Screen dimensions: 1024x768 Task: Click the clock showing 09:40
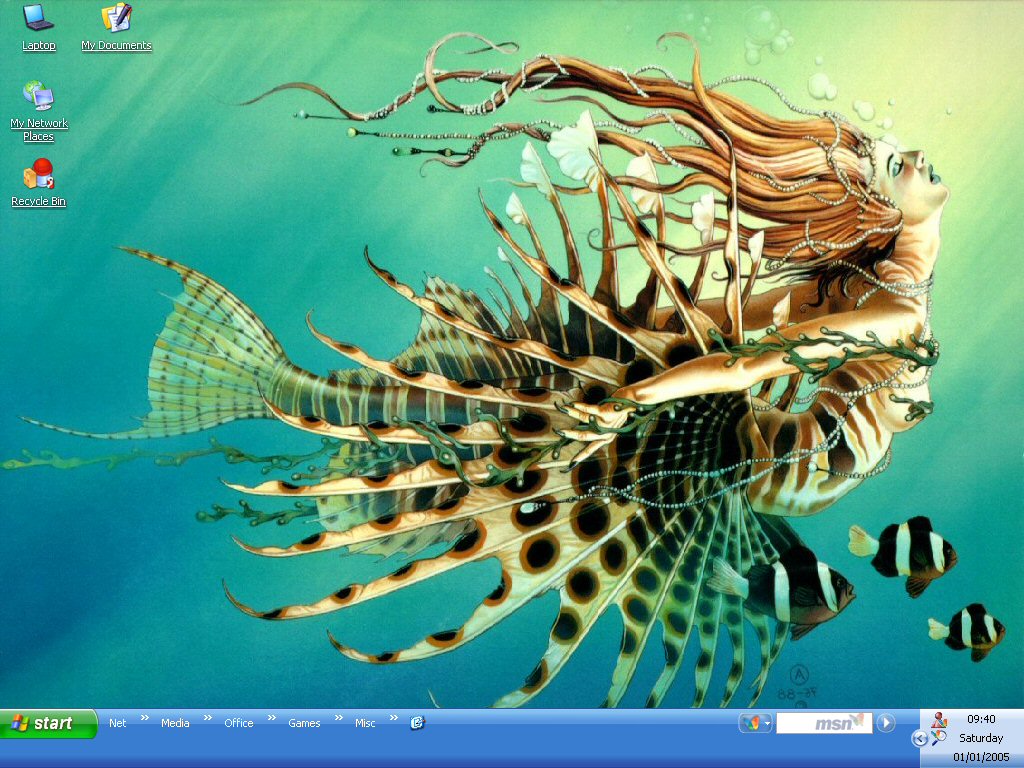pyautogui.click(x=981, y=719)
